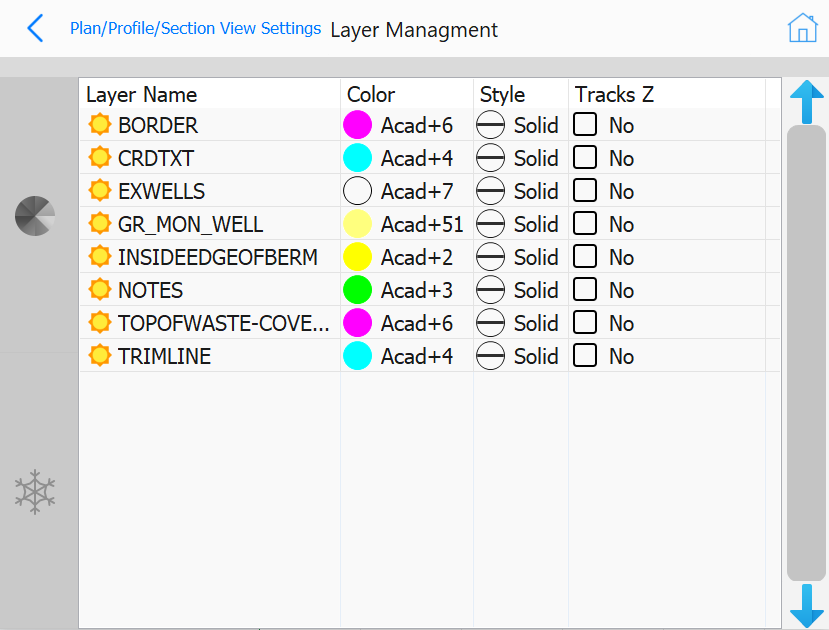The width and height of the screenshot is (829, 630).
Task: Click the grey color wheel sidebar icon
Action: 35,216
